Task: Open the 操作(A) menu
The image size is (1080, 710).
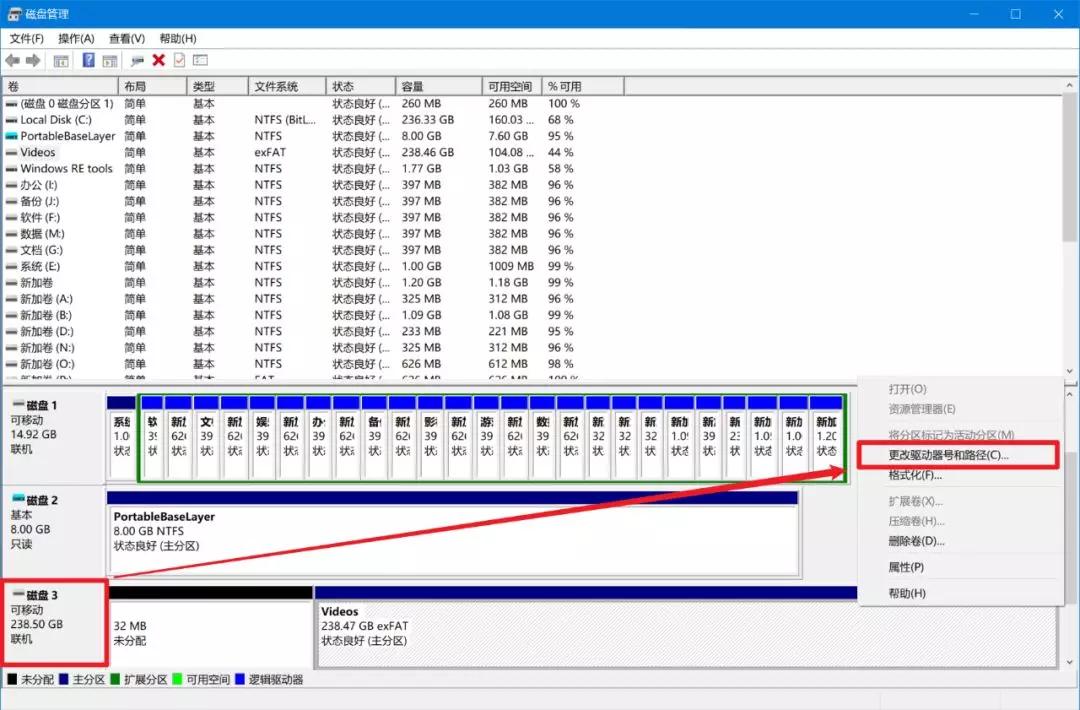Action: (x=76, y=38)
